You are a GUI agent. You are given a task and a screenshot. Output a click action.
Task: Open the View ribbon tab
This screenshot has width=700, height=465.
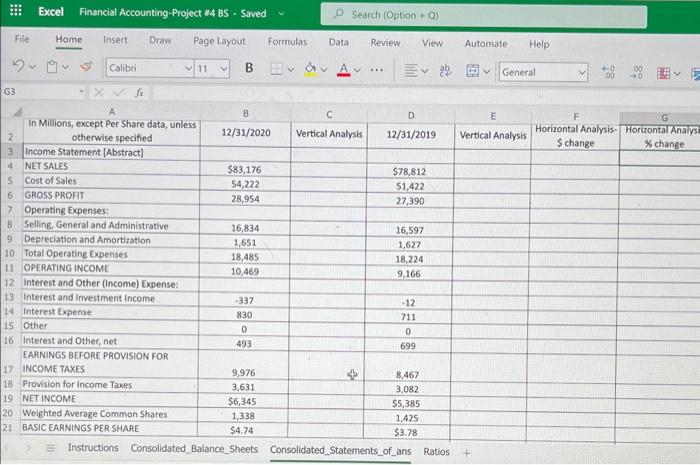pos(433,43)
